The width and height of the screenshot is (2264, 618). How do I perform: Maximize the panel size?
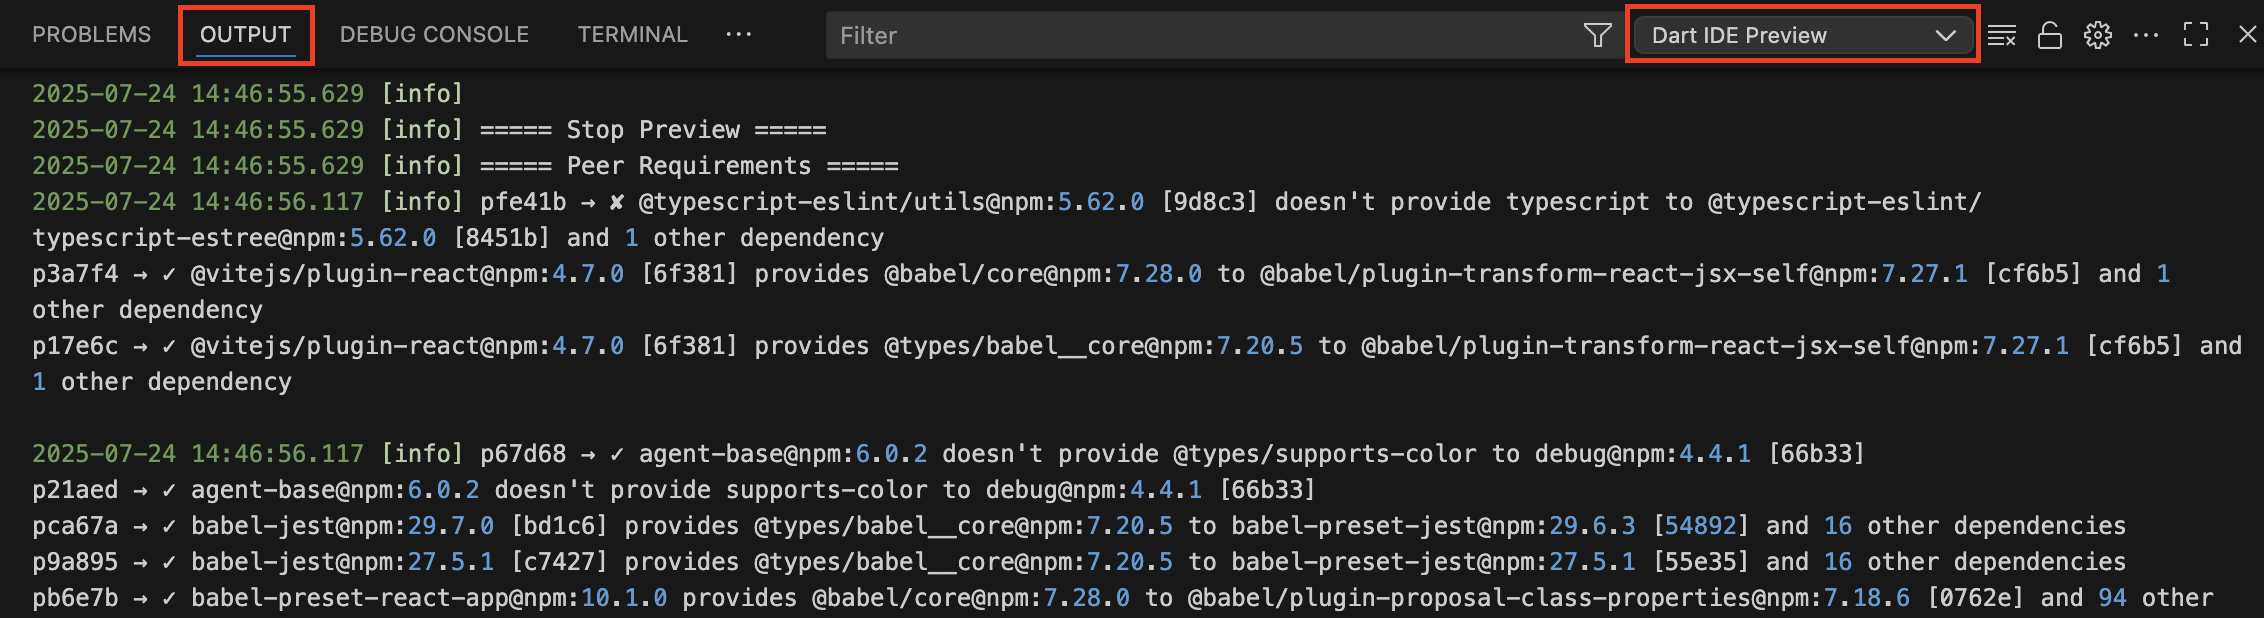[2196, 35]
